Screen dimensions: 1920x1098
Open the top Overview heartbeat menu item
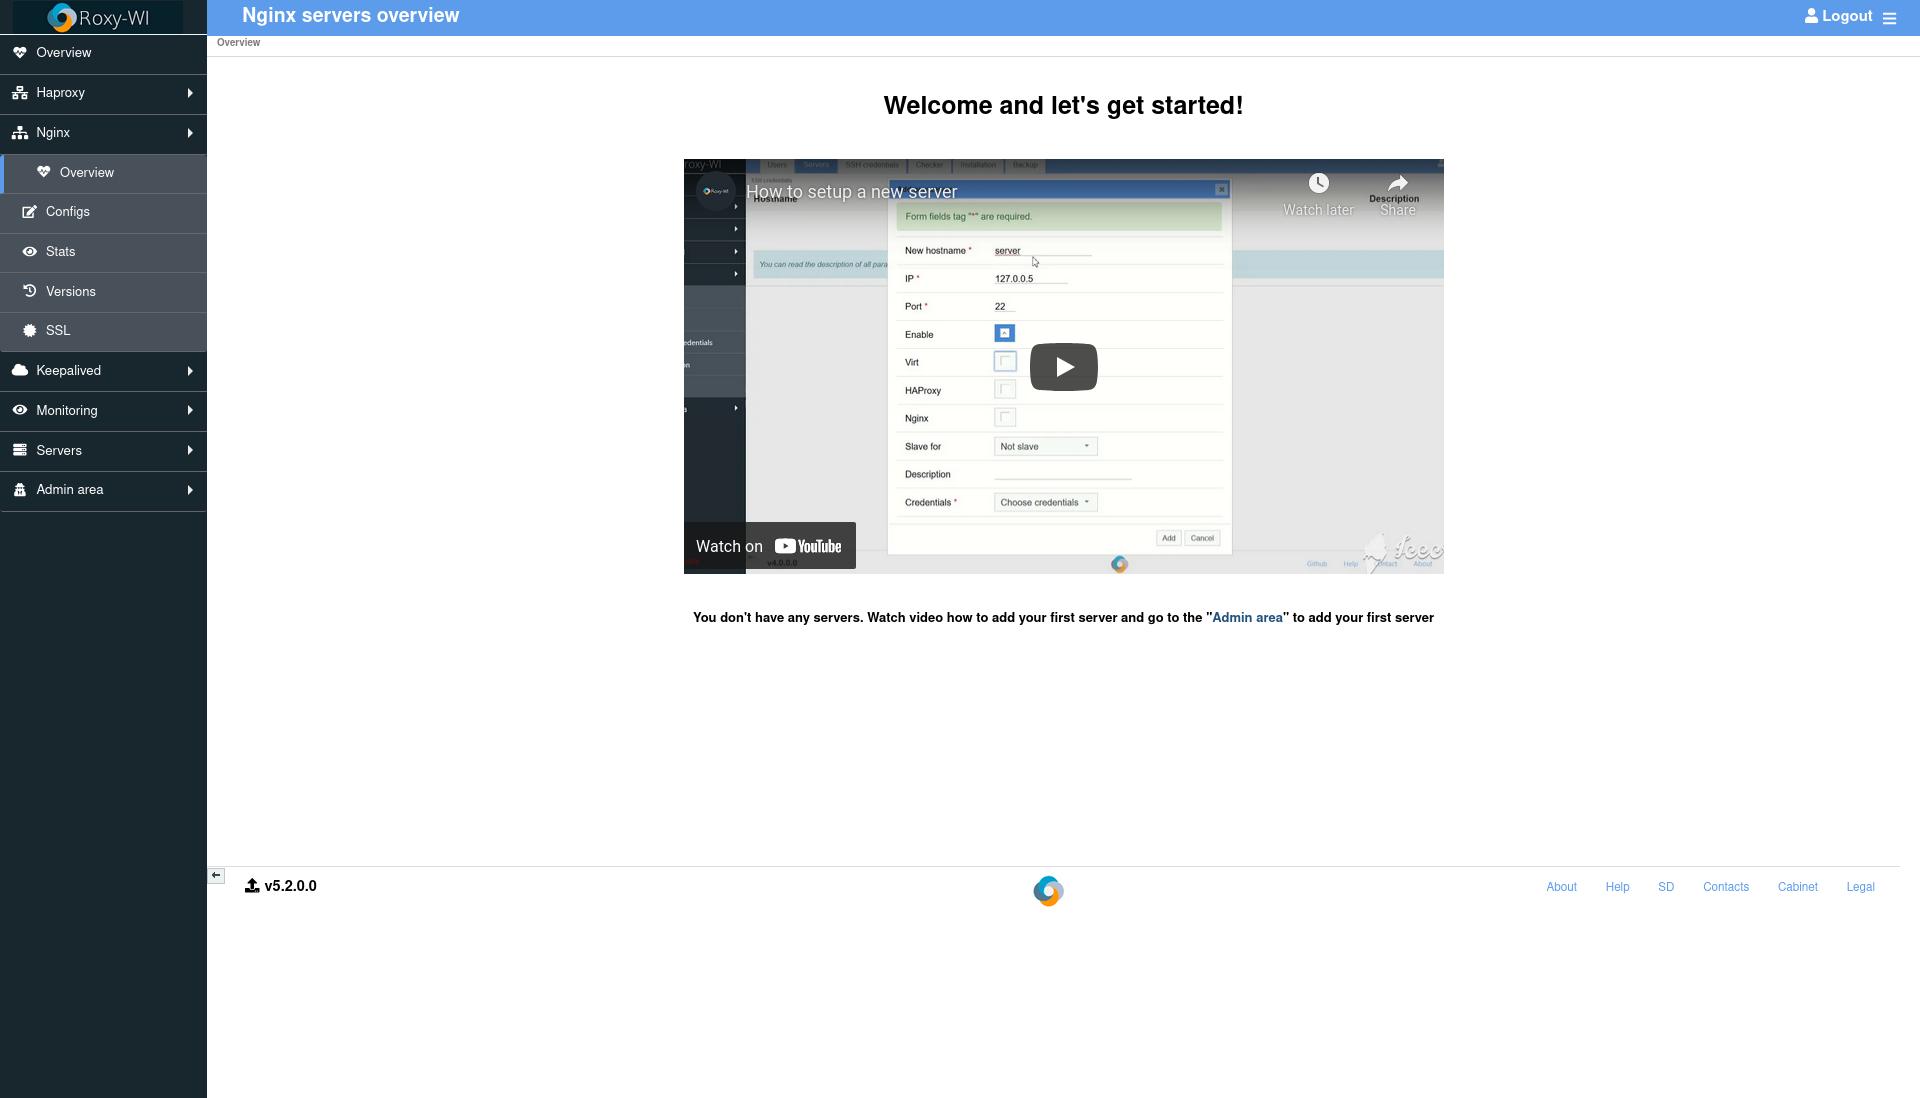(x=103, y=53)
